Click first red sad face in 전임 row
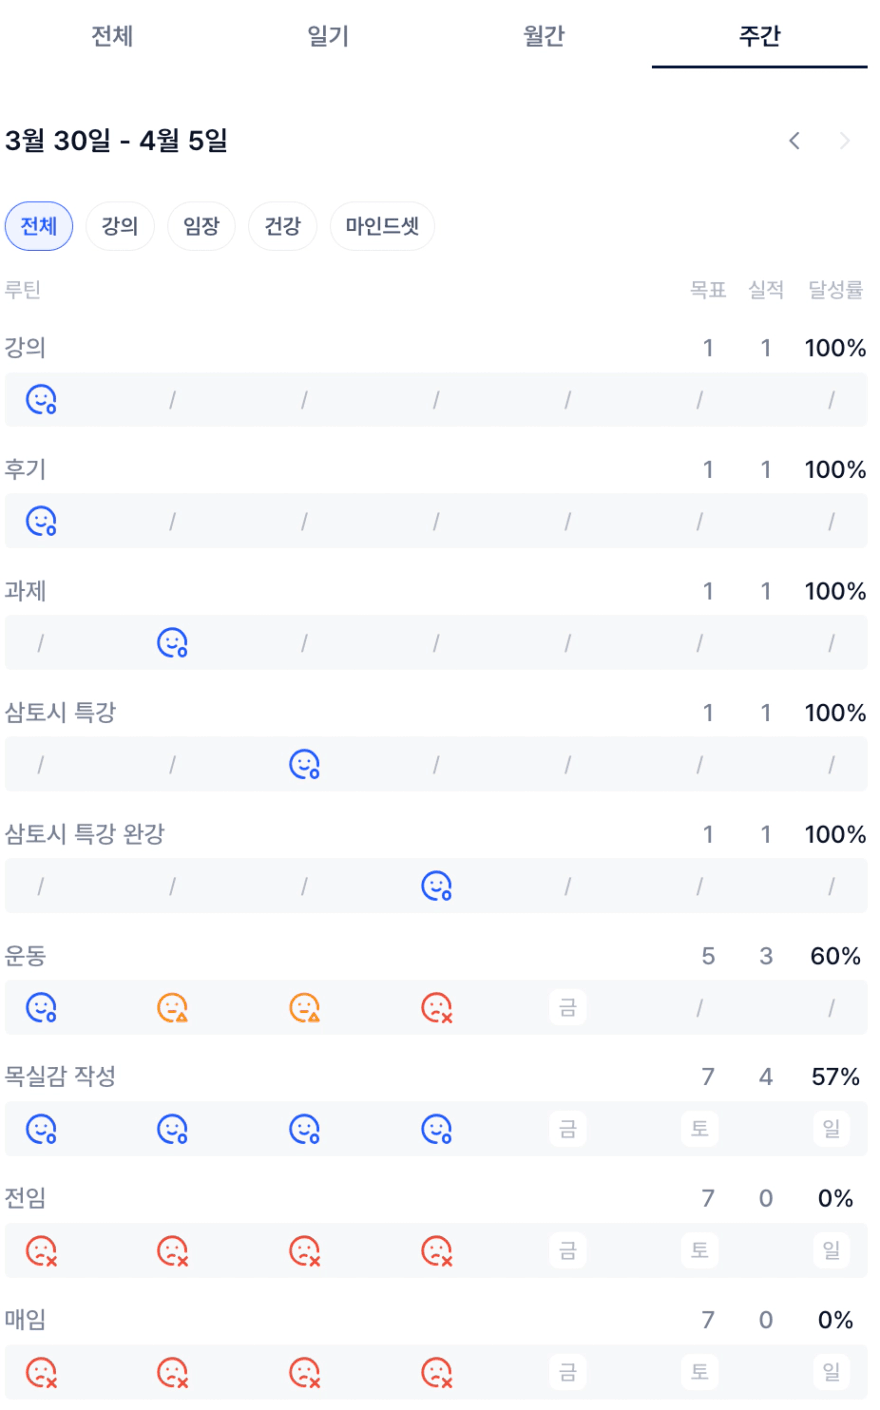 click(x=41, y=1251)
